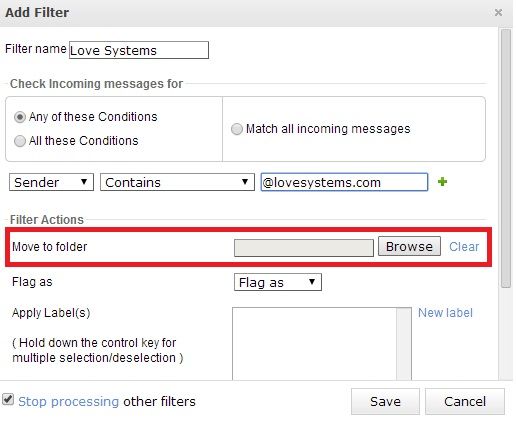Cancel the filter creation
The image size is (516, 424).
[x=465, y=401]
